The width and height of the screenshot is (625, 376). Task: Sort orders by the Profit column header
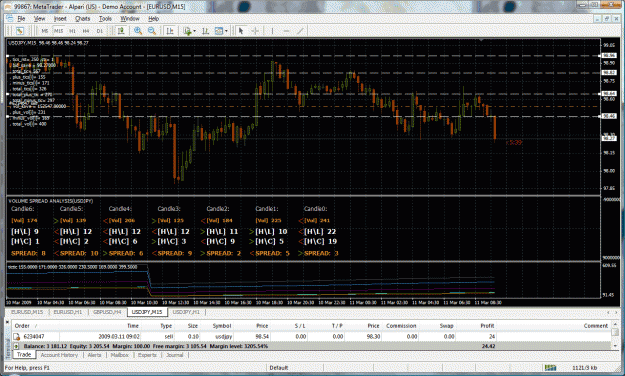[487, 326]
